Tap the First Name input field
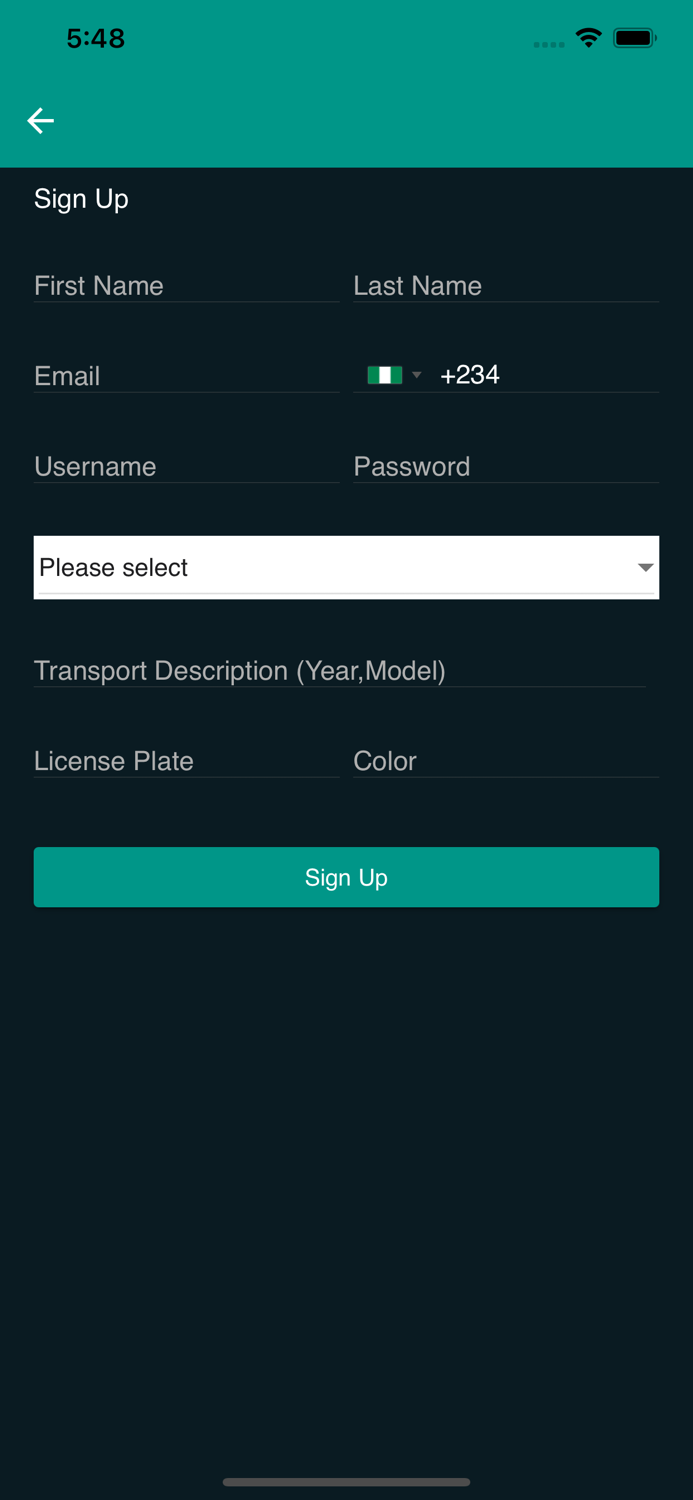 click(185, 287)
